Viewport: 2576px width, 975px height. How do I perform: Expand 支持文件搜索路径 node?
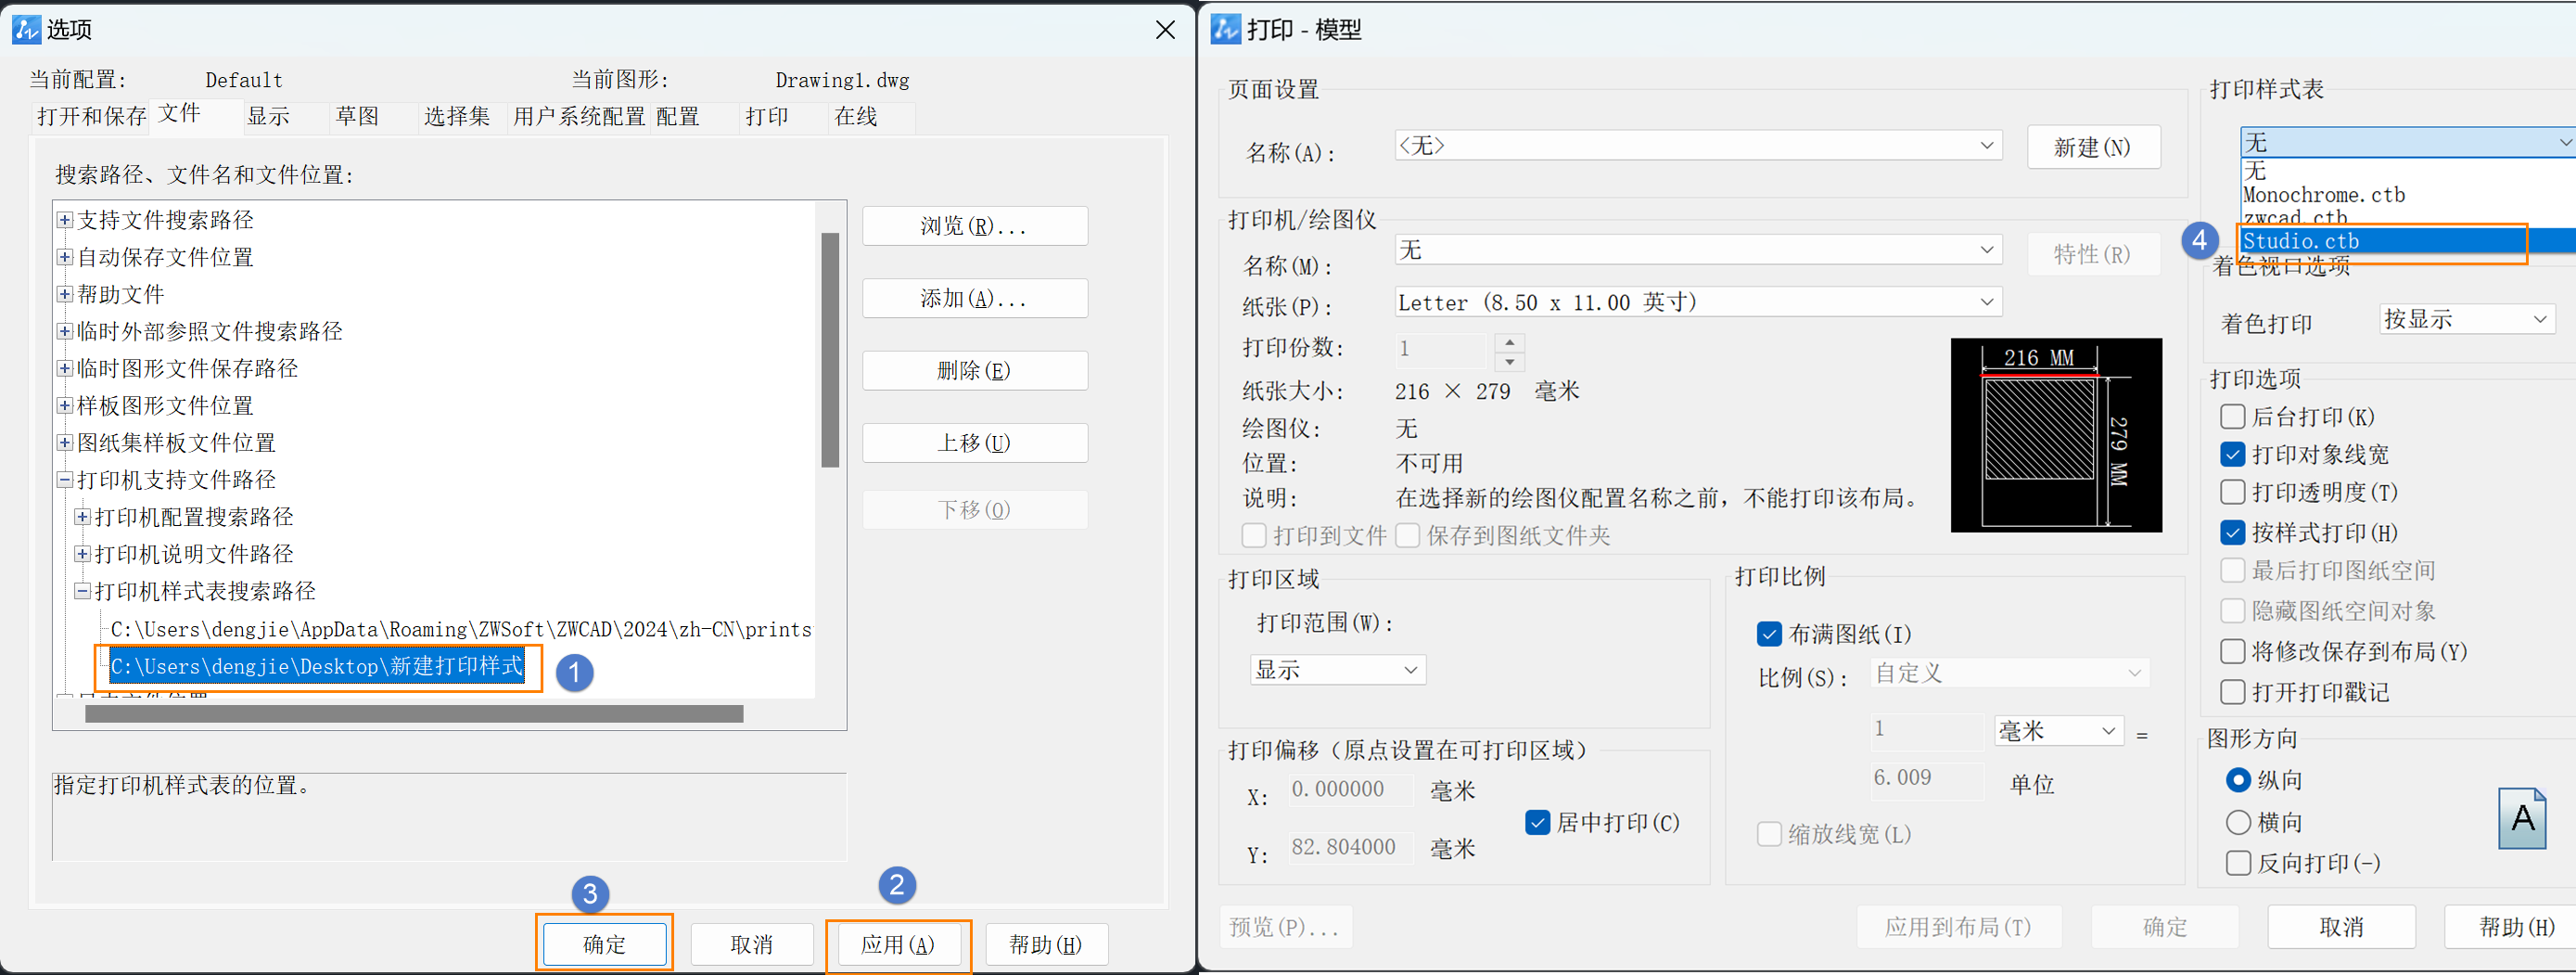65,220
